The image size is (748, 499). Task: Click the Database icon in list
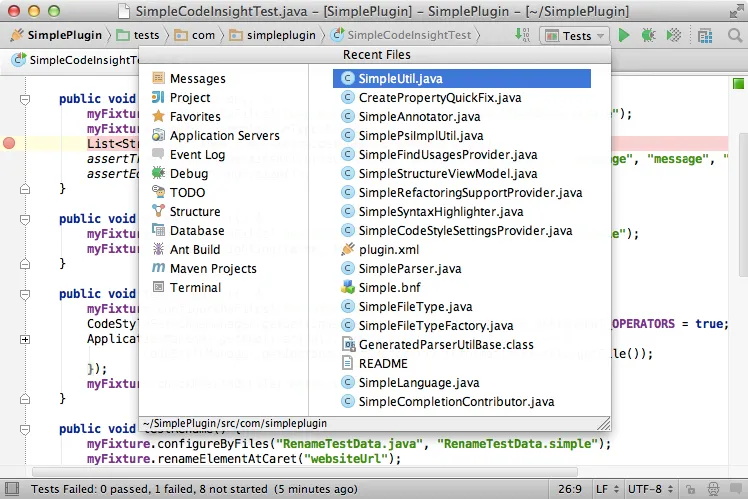(x=158, y=230)
